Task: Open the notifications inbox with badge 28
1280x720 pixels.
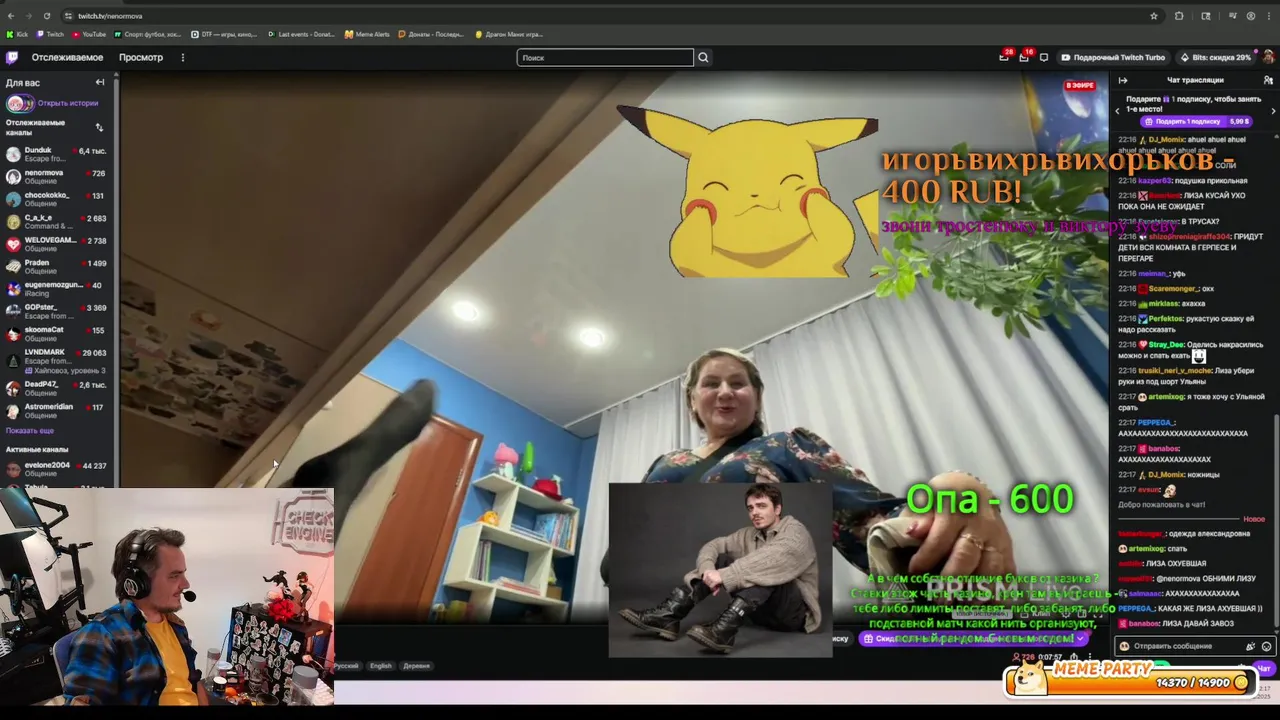Action: click(x=1004, y=57)
